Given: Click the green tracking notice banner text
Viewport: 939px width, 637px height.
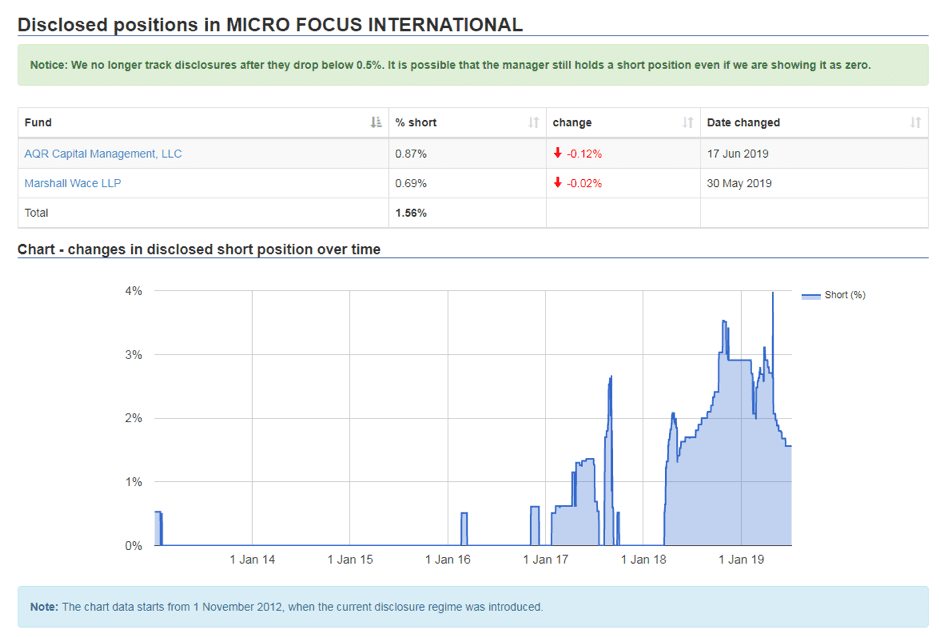Looking at the screenshot, I should tap(450, 65).
